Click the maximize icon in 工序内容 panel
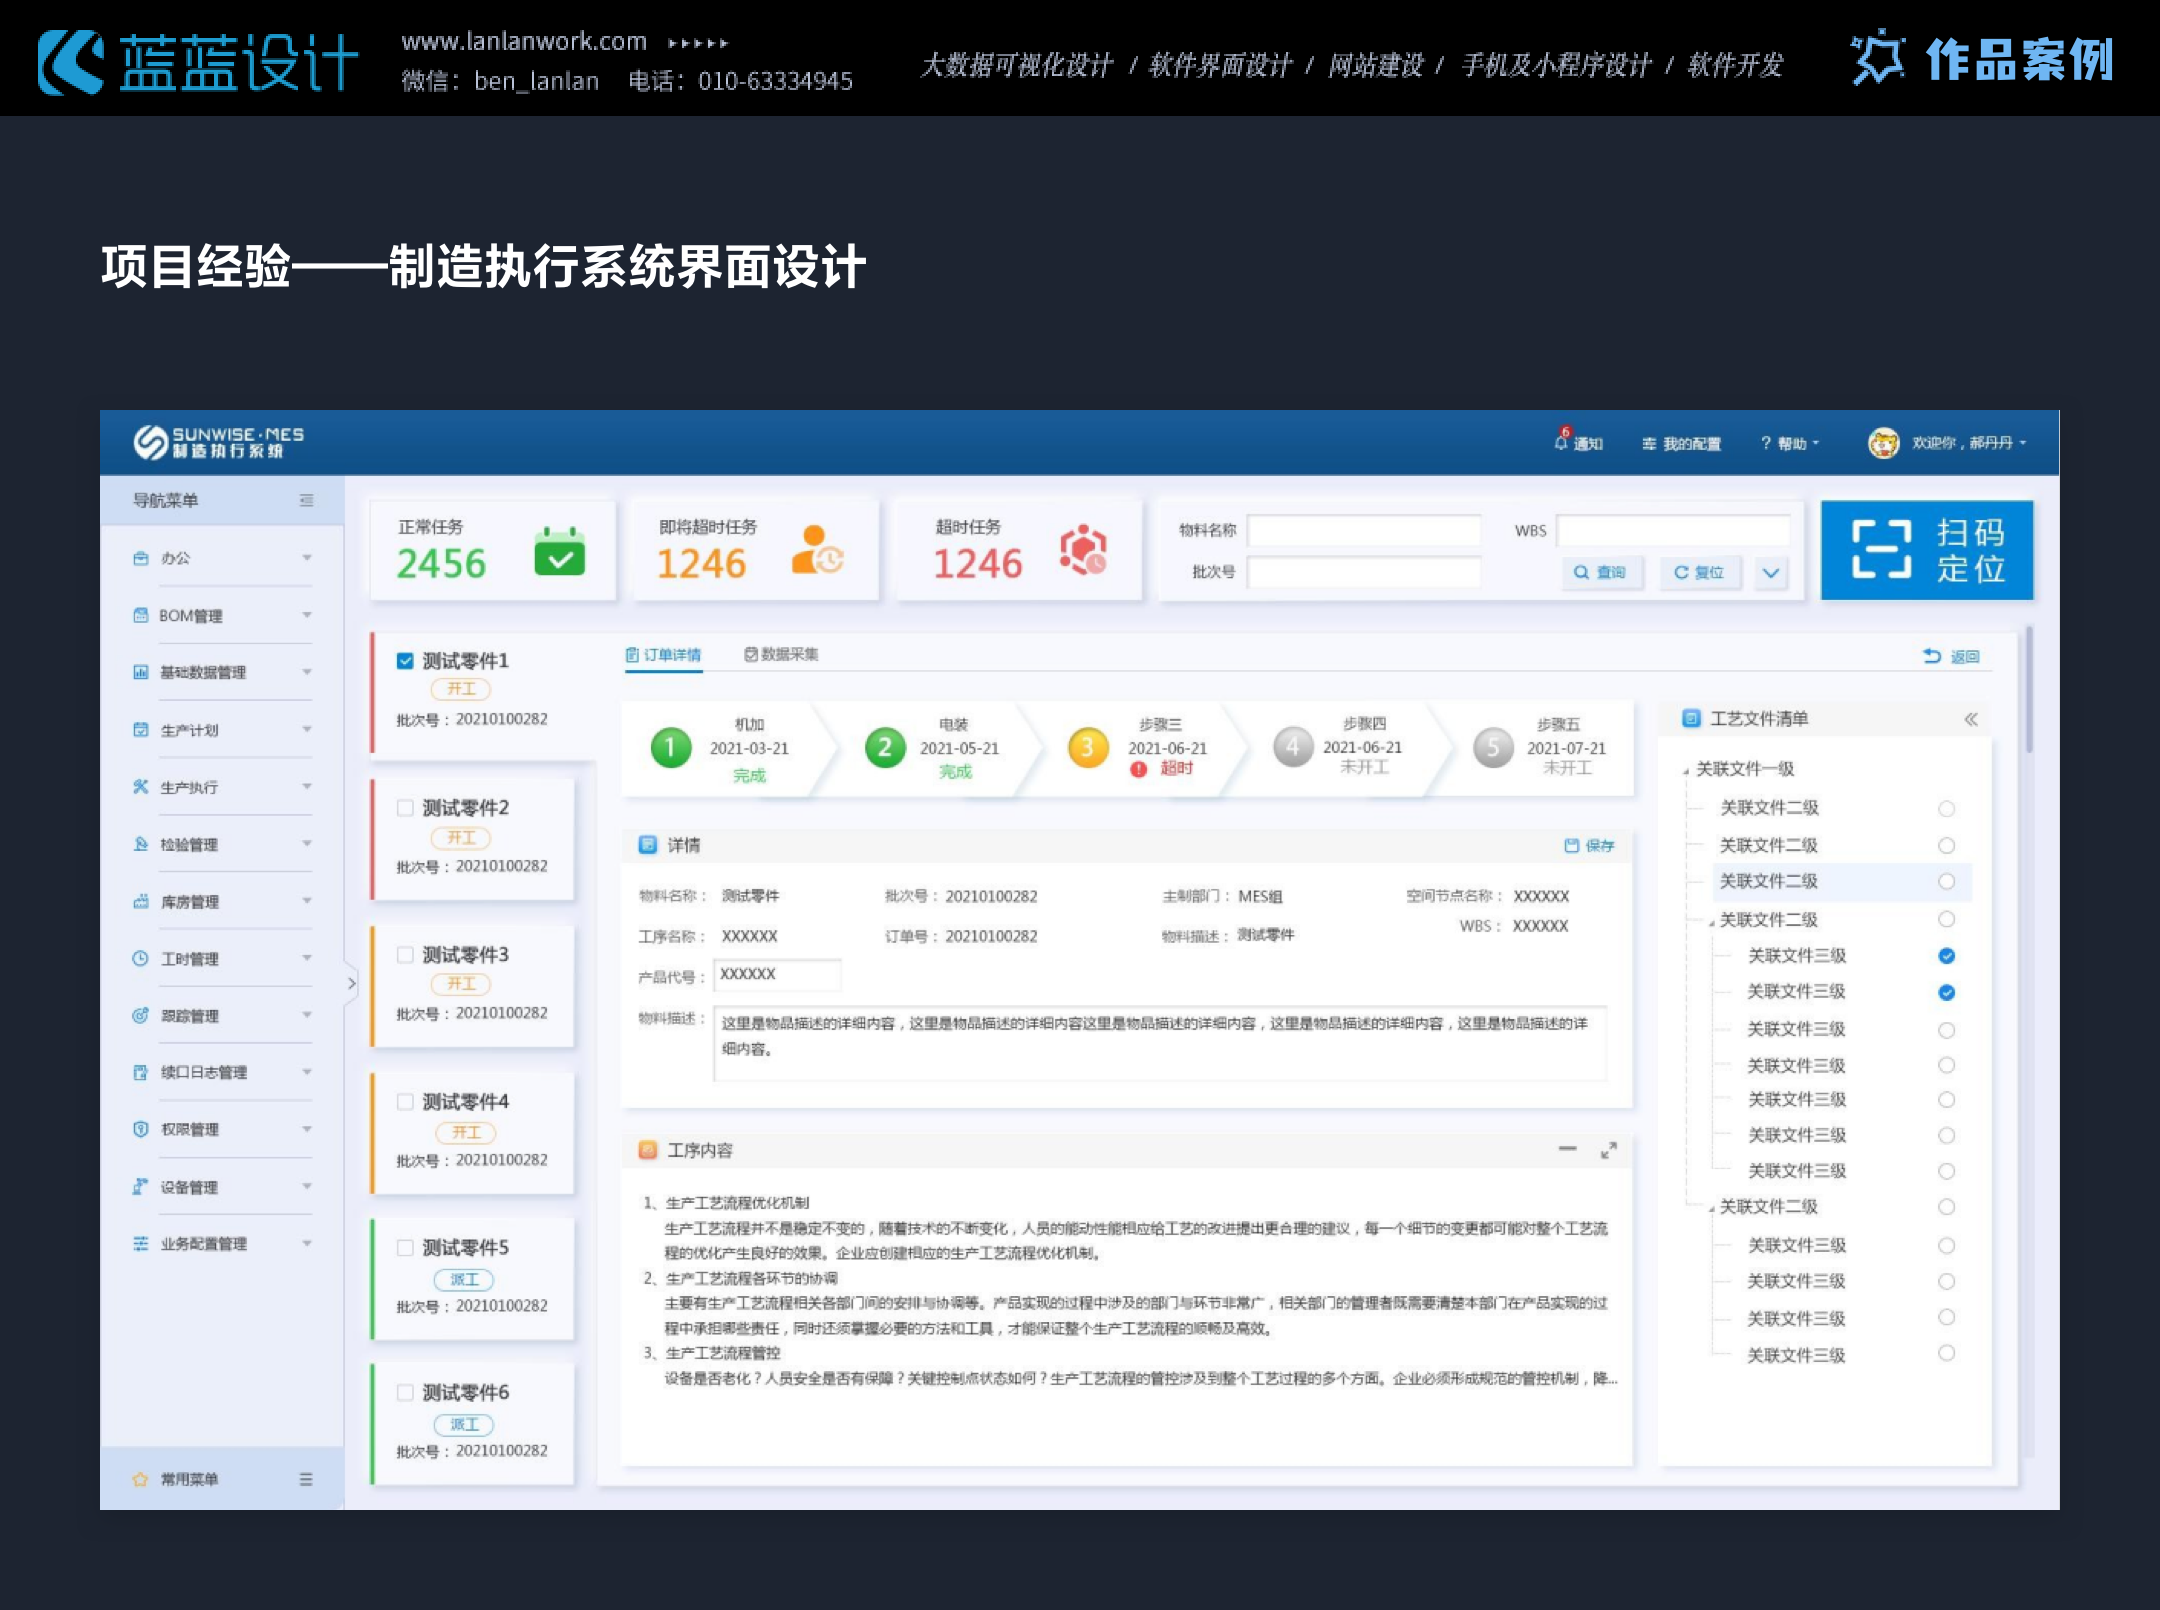 (1608, 1150)
